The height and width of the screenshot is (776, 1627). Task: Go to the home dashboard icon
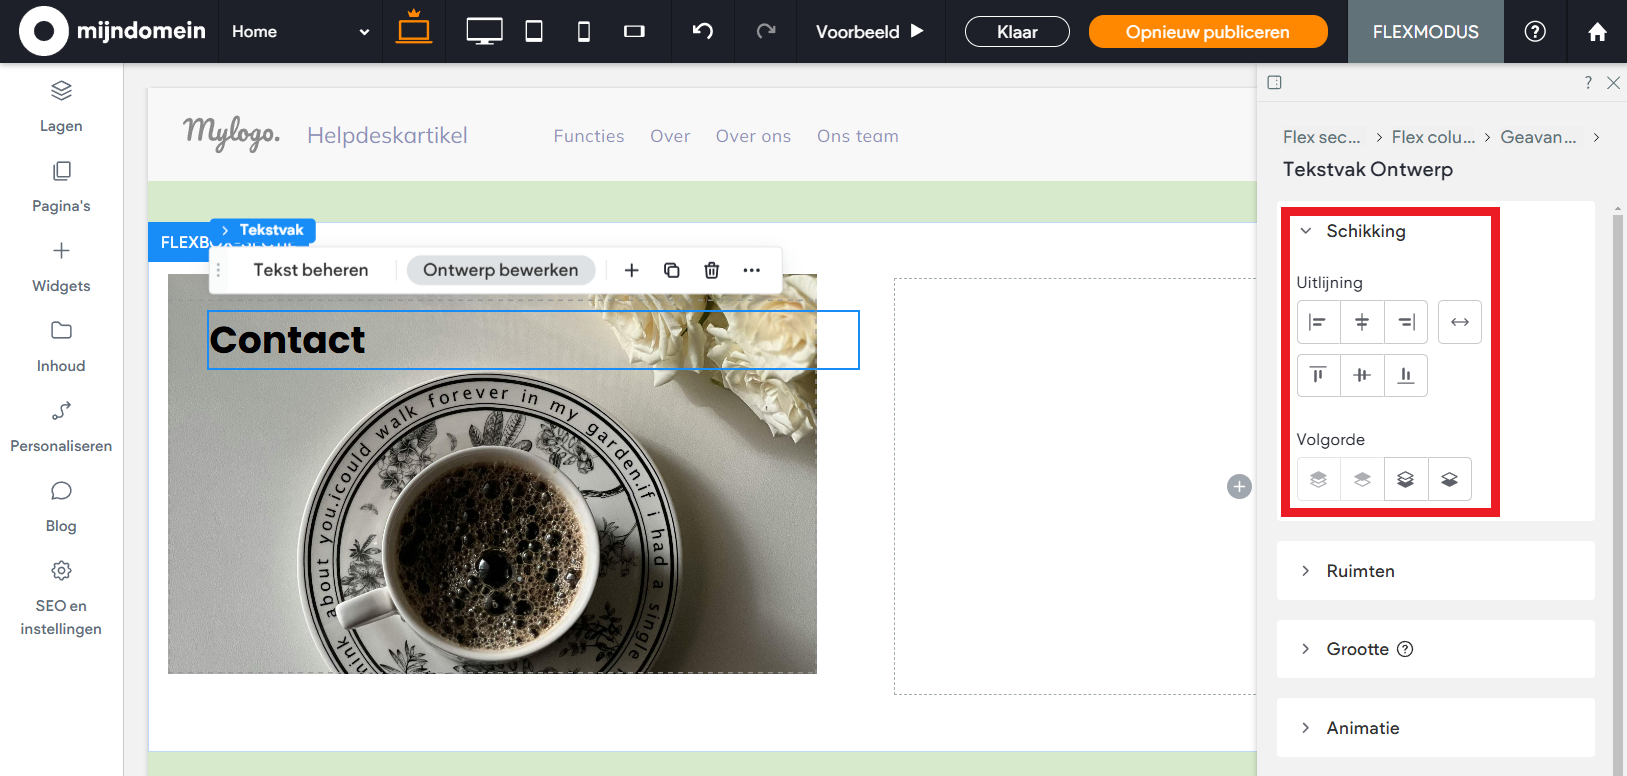tap(1597, 32)
